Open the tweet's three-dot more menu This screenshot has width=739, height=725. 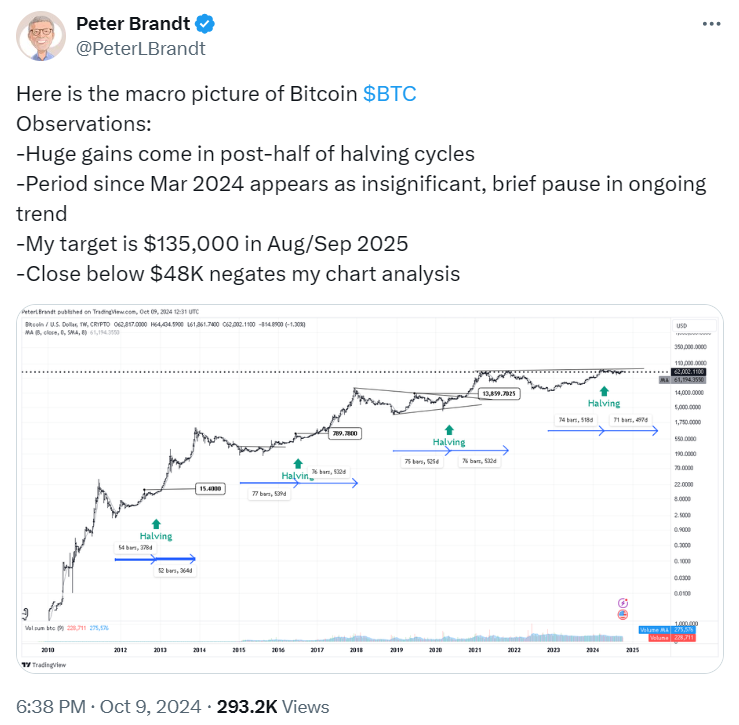coord(711,24)
